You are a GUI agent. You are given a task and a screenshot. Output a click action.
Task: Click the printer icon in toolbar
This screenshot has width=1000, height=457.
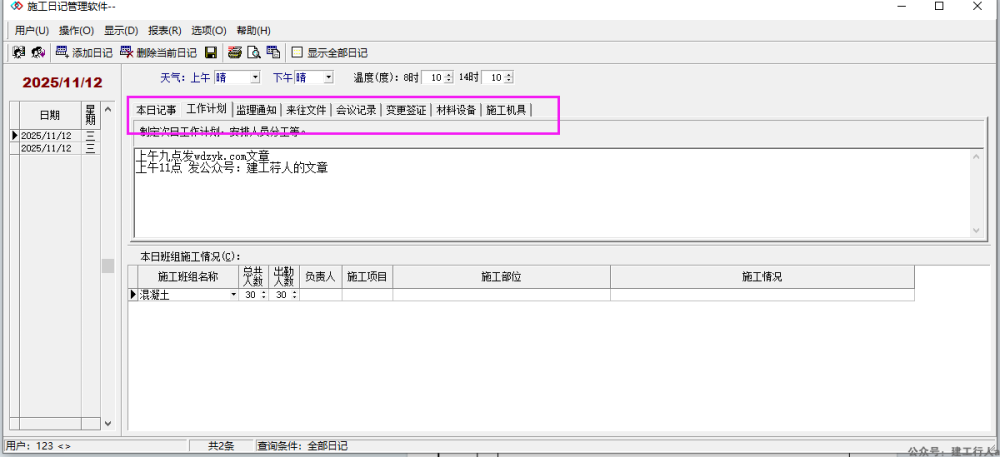(234, 52)
